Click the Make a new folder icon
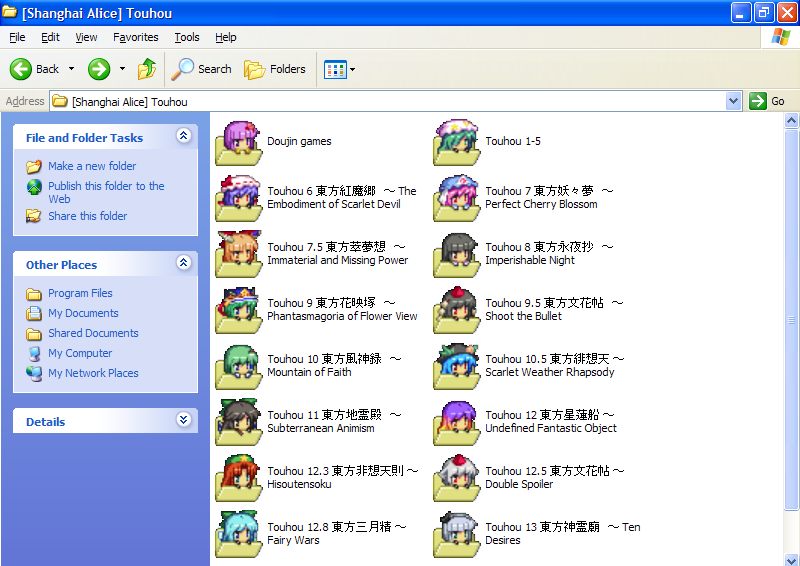Viewport: 800px width, 566px height. click(34, 166)
